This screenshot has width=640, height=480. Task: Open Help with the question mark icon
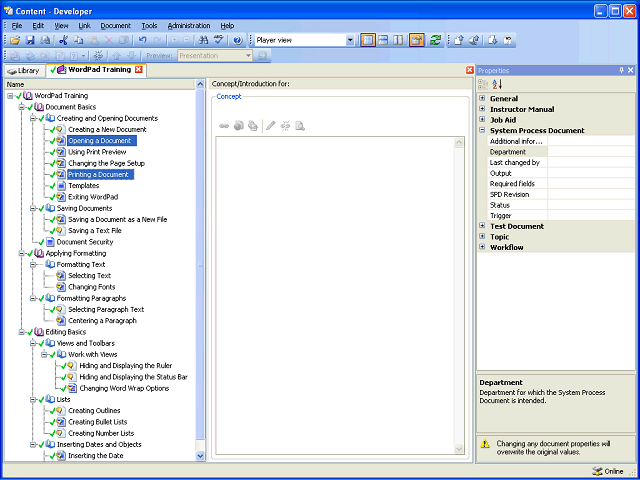coord(238,40)
